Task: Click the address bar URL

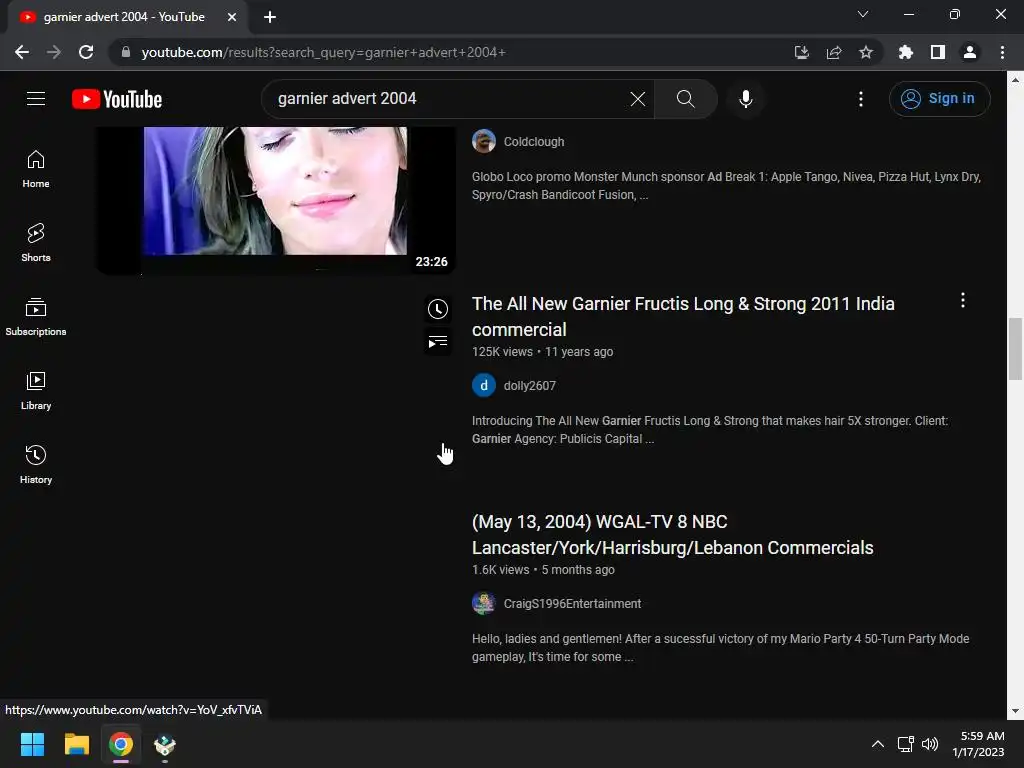Action: (x=323, y=52)
